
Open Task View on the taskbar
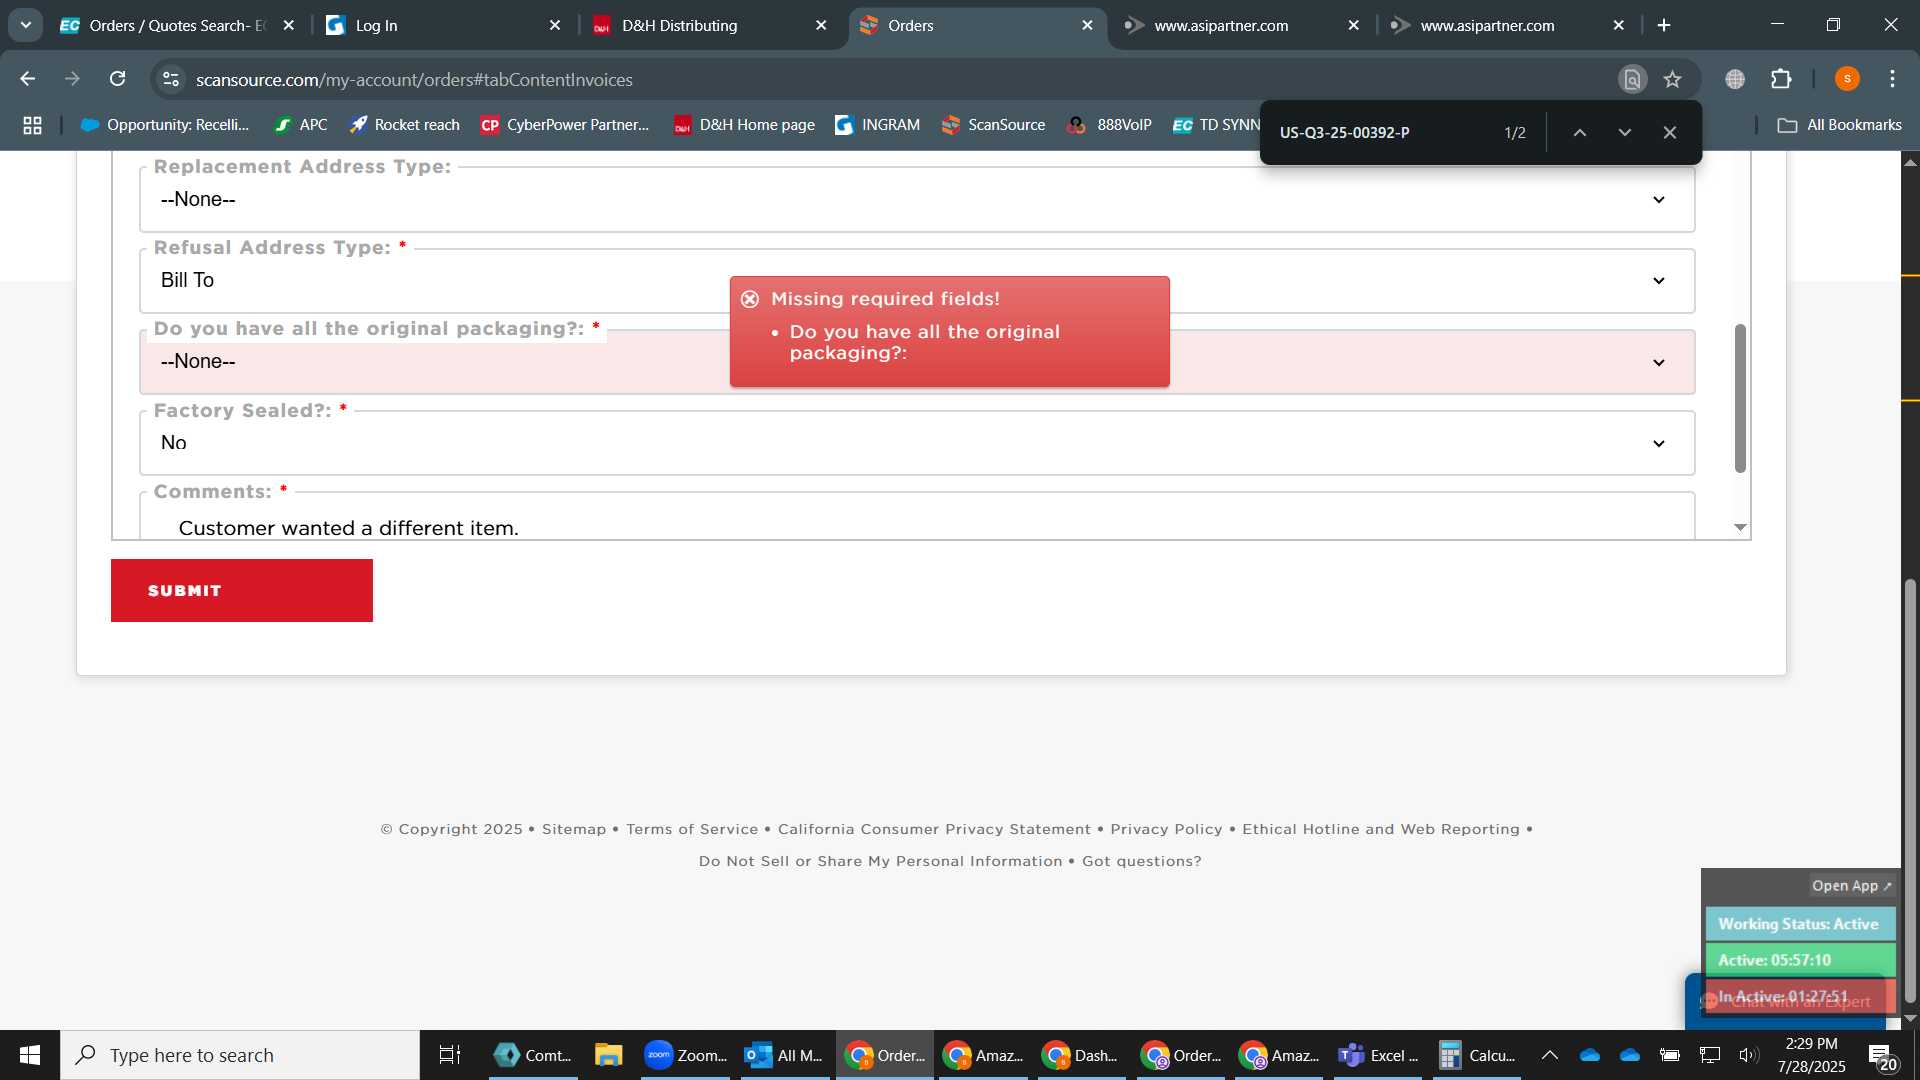[450, 1055]
